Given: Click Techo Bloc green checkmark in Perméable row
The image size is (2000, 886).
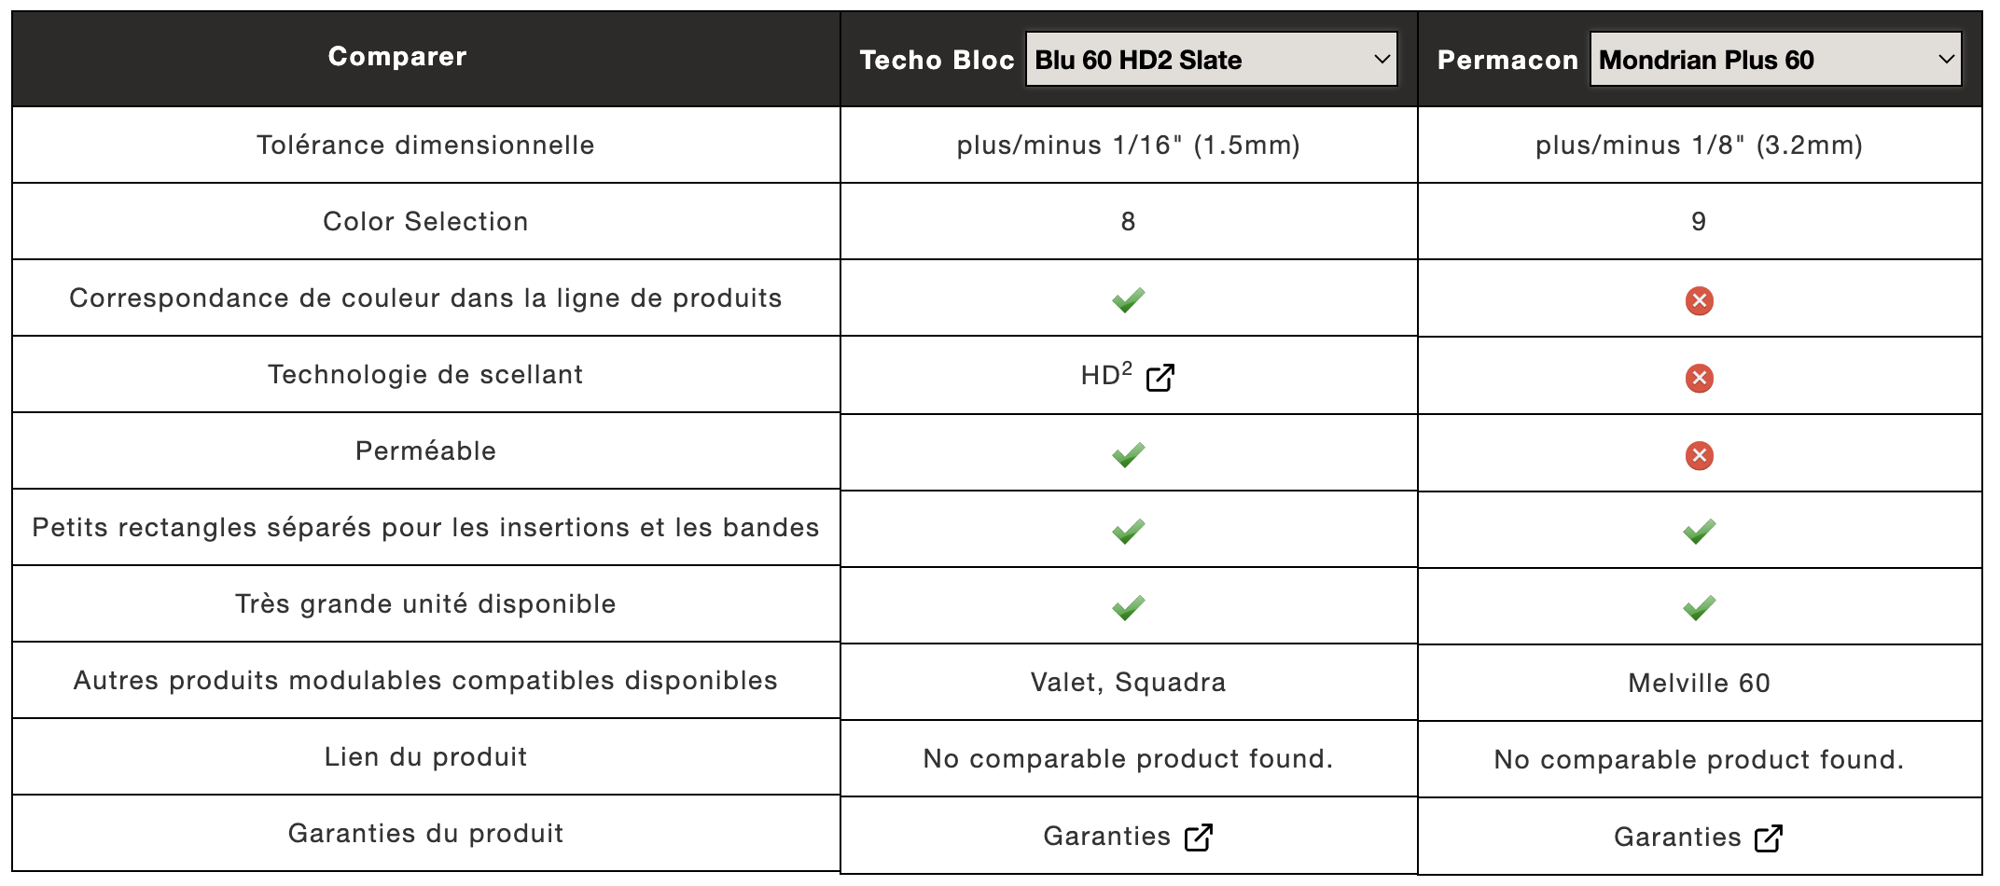Looking at the screenshot, I should coord(1128,455).
